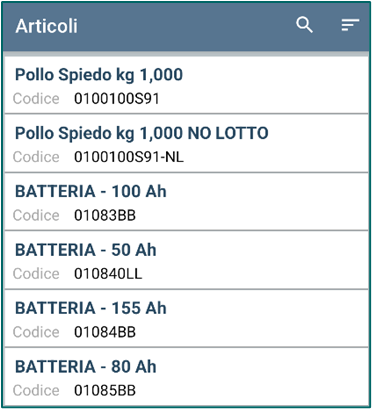Select BATTERIA - 100 Ah article
This screenshot has width=372, height=409.
(186, 202)
